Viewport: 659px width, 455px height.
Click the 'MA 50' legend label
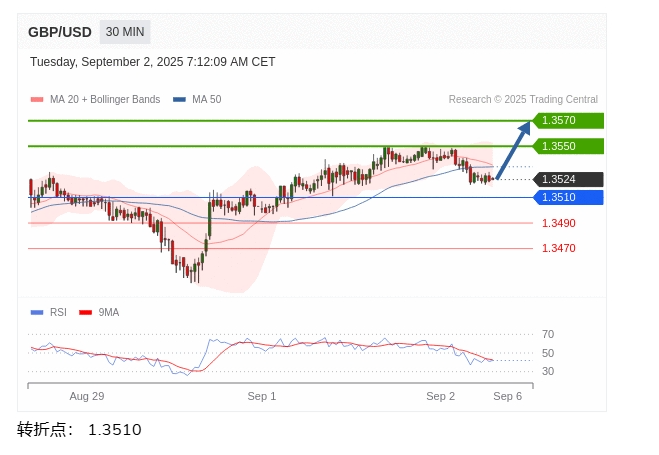point(207,99)
